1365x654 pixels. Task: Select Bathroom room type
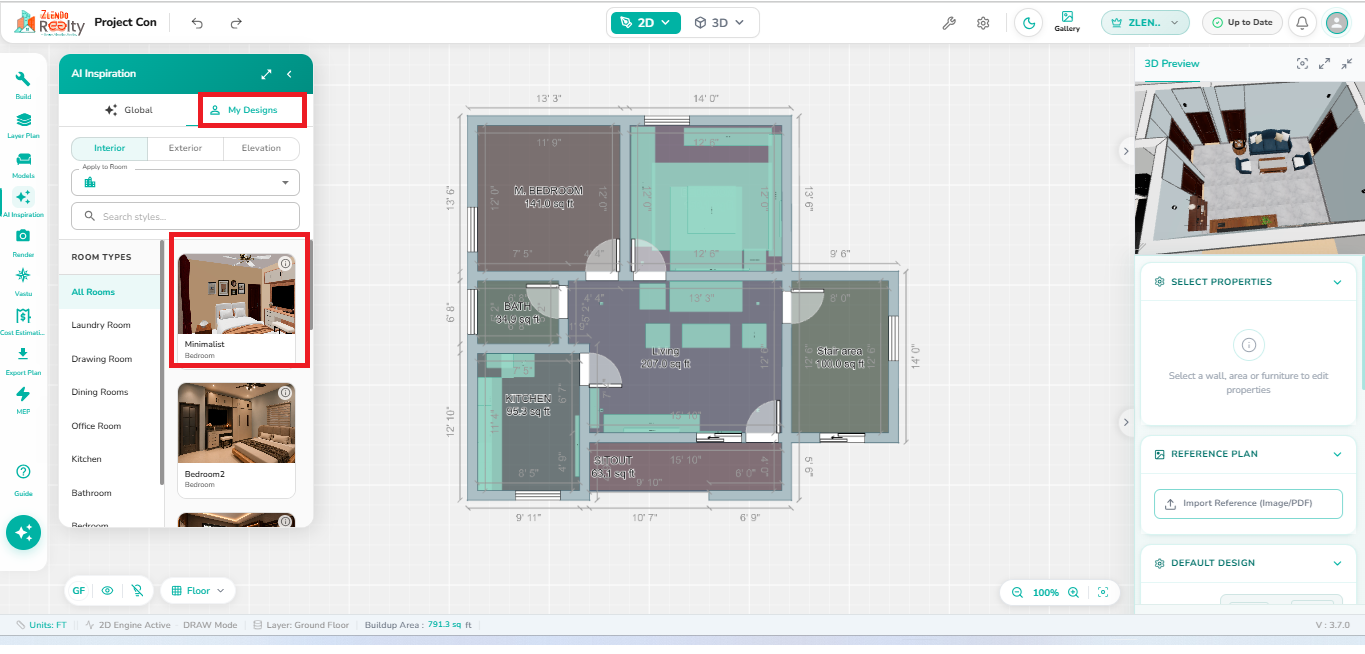coord(110,493)
